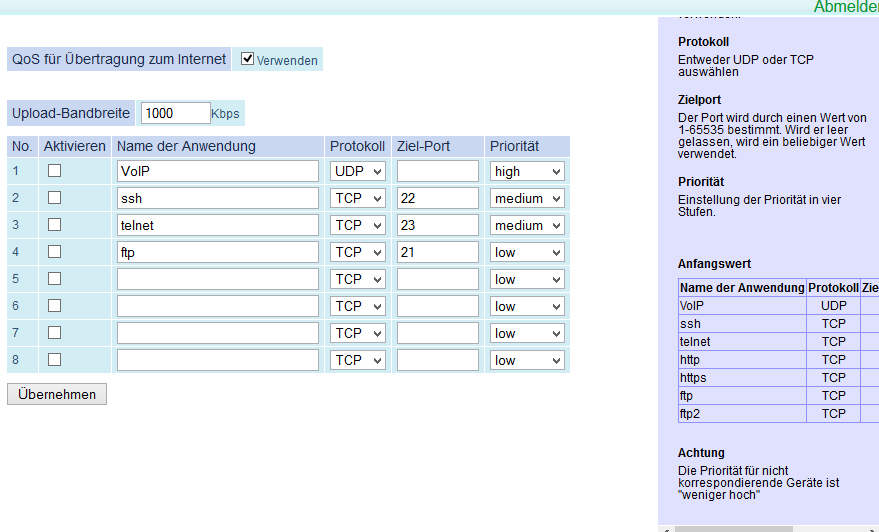879x532 pixels.
Task: Enable the VoIP rule checkbox in row 1
Action: tap(55, 171)
